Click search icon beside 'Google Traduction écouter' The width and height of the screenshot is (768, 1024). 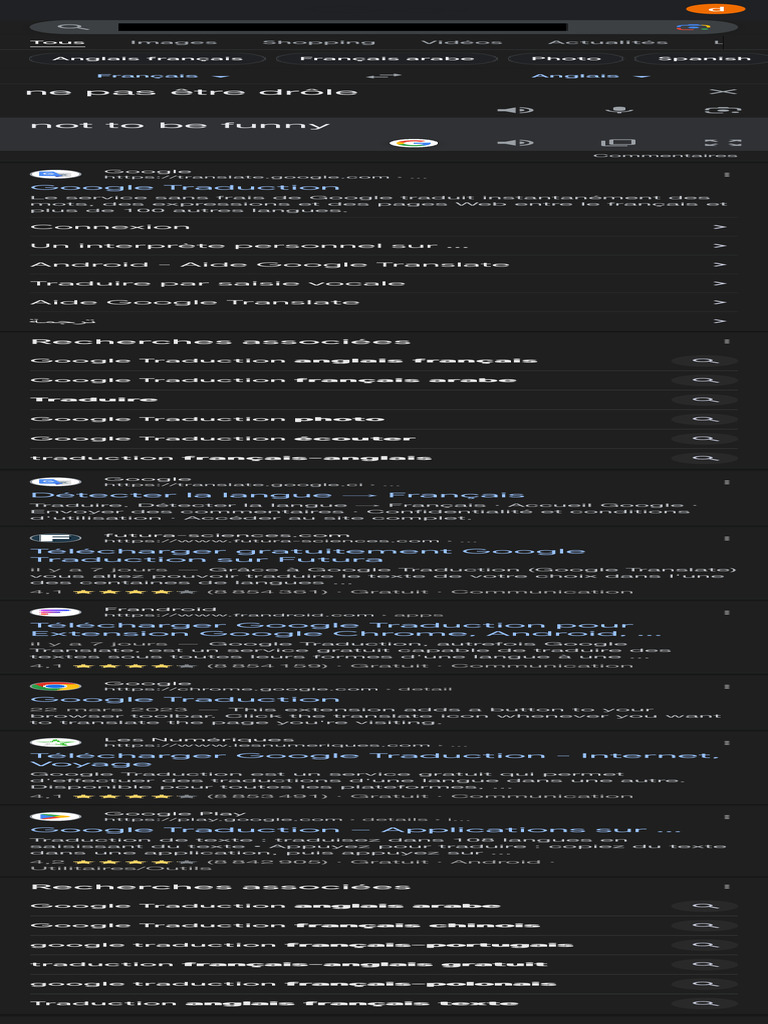705,439
